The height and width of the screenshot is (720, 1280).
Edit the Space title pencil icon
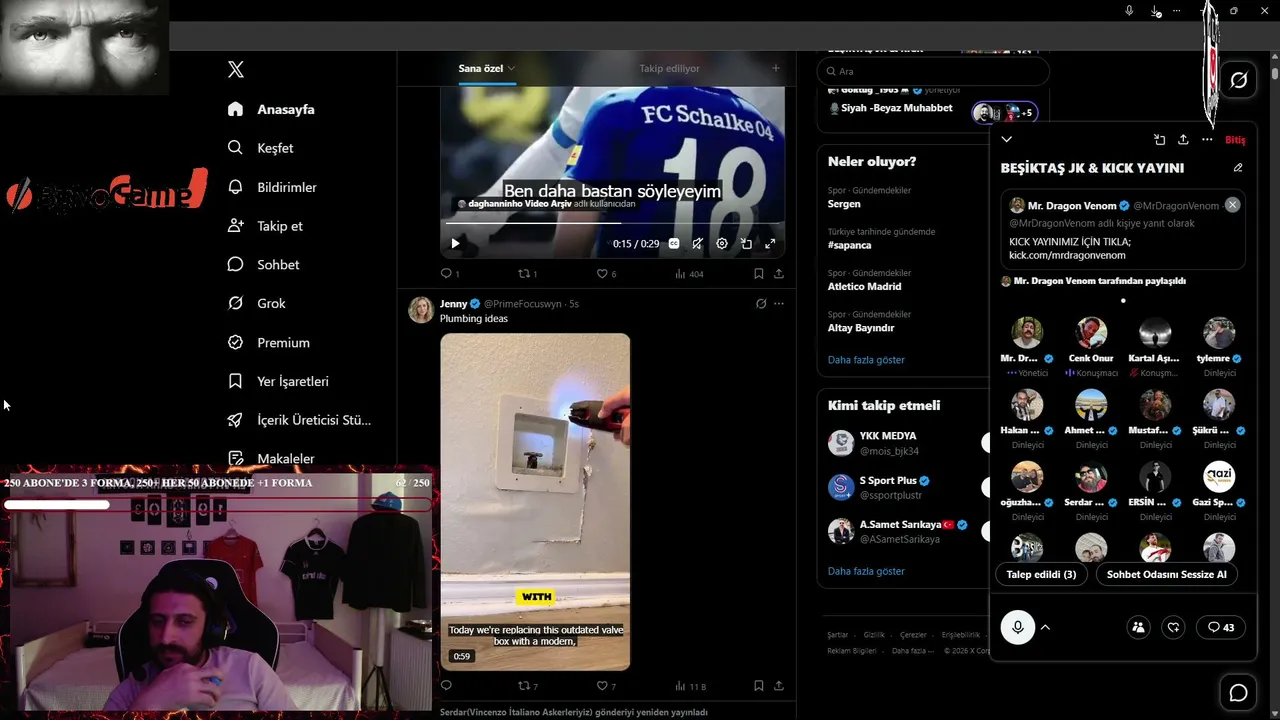tap(1238, 168)
